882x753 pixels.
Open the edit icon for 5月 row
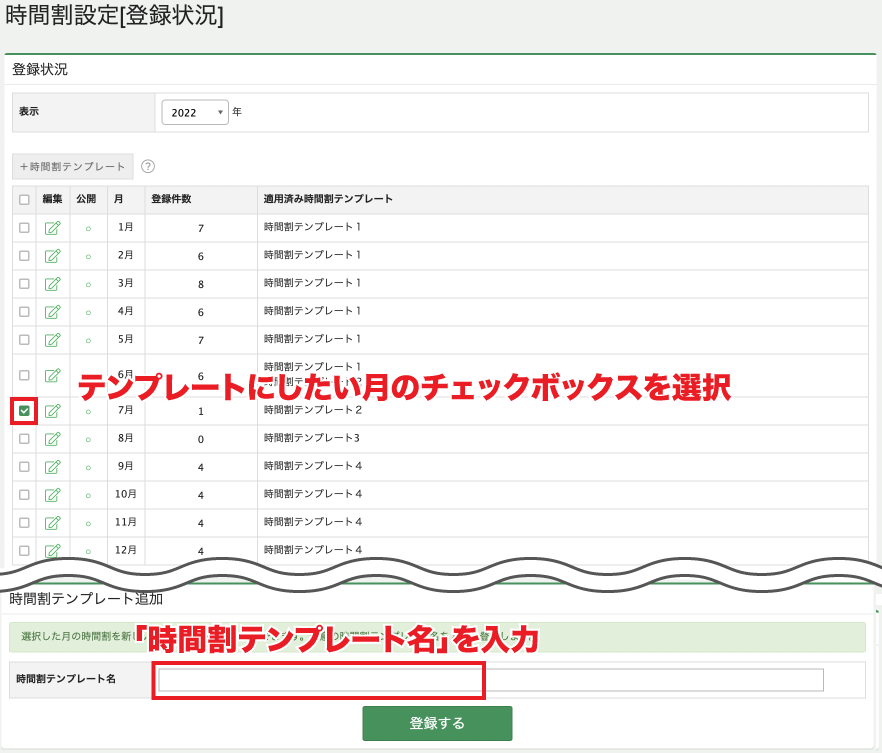[52, 340]
